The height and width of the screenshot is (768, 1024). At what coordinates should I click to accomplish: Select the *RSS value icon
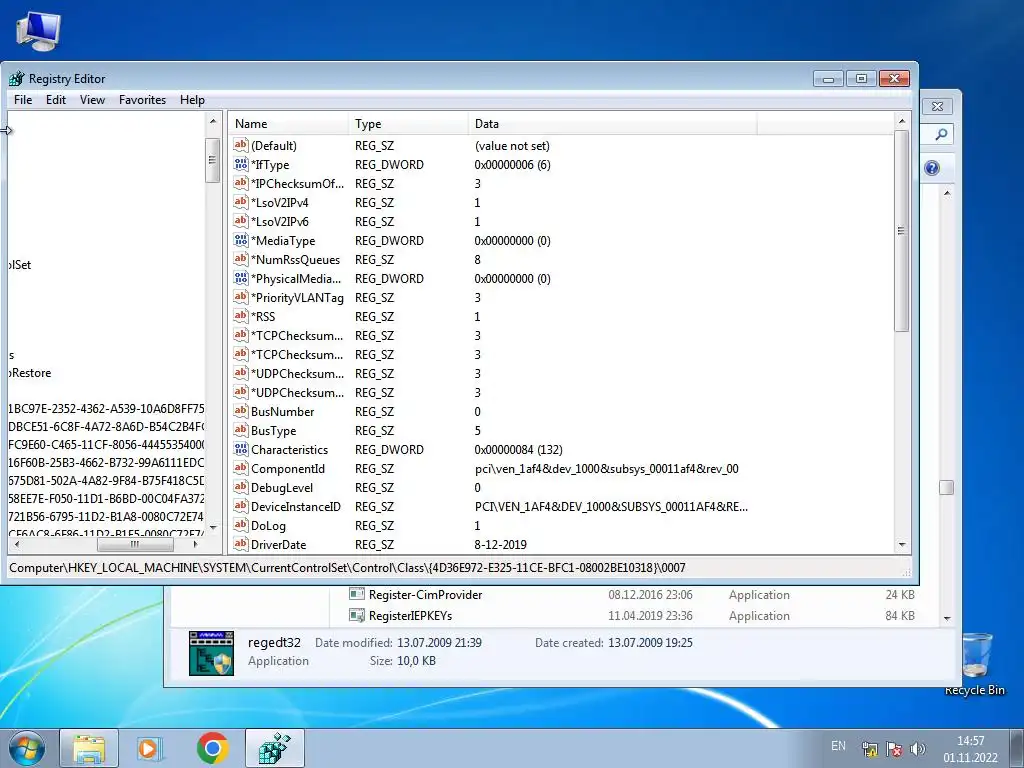point(240,315)
